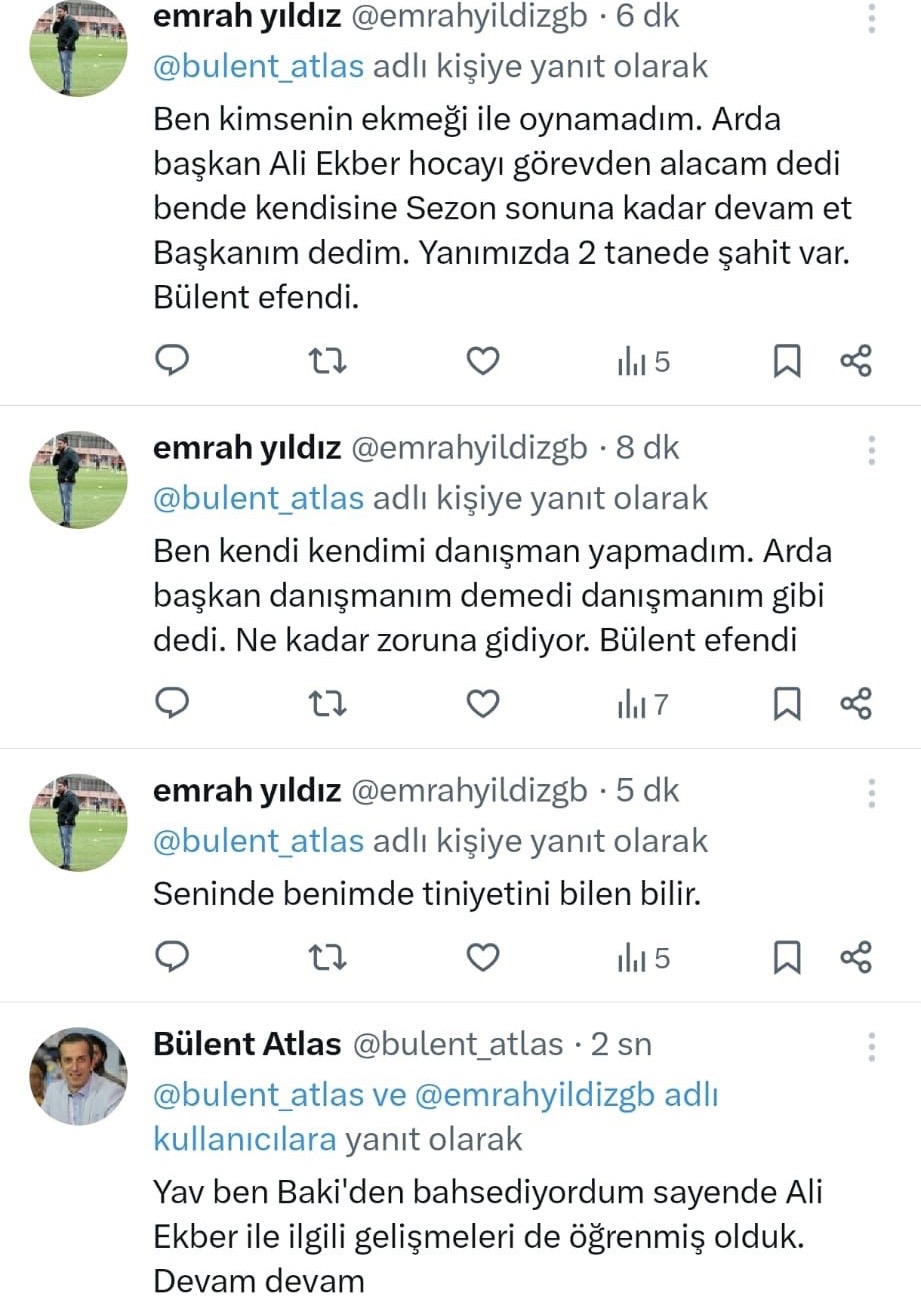
Task: Bookmark the 5 dk emrah yıldız tweet
Action: coord(787,958)
